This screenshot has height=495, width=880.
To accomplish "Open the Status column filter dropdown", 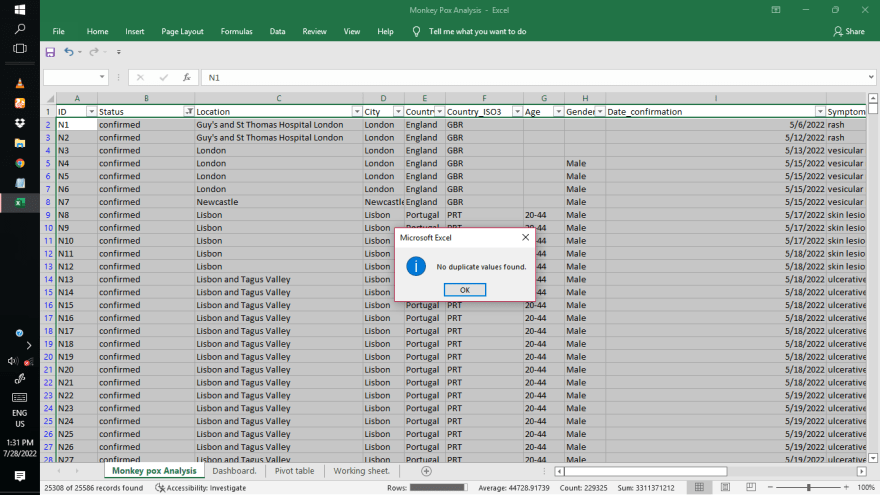I will click(x=189, y=112).
